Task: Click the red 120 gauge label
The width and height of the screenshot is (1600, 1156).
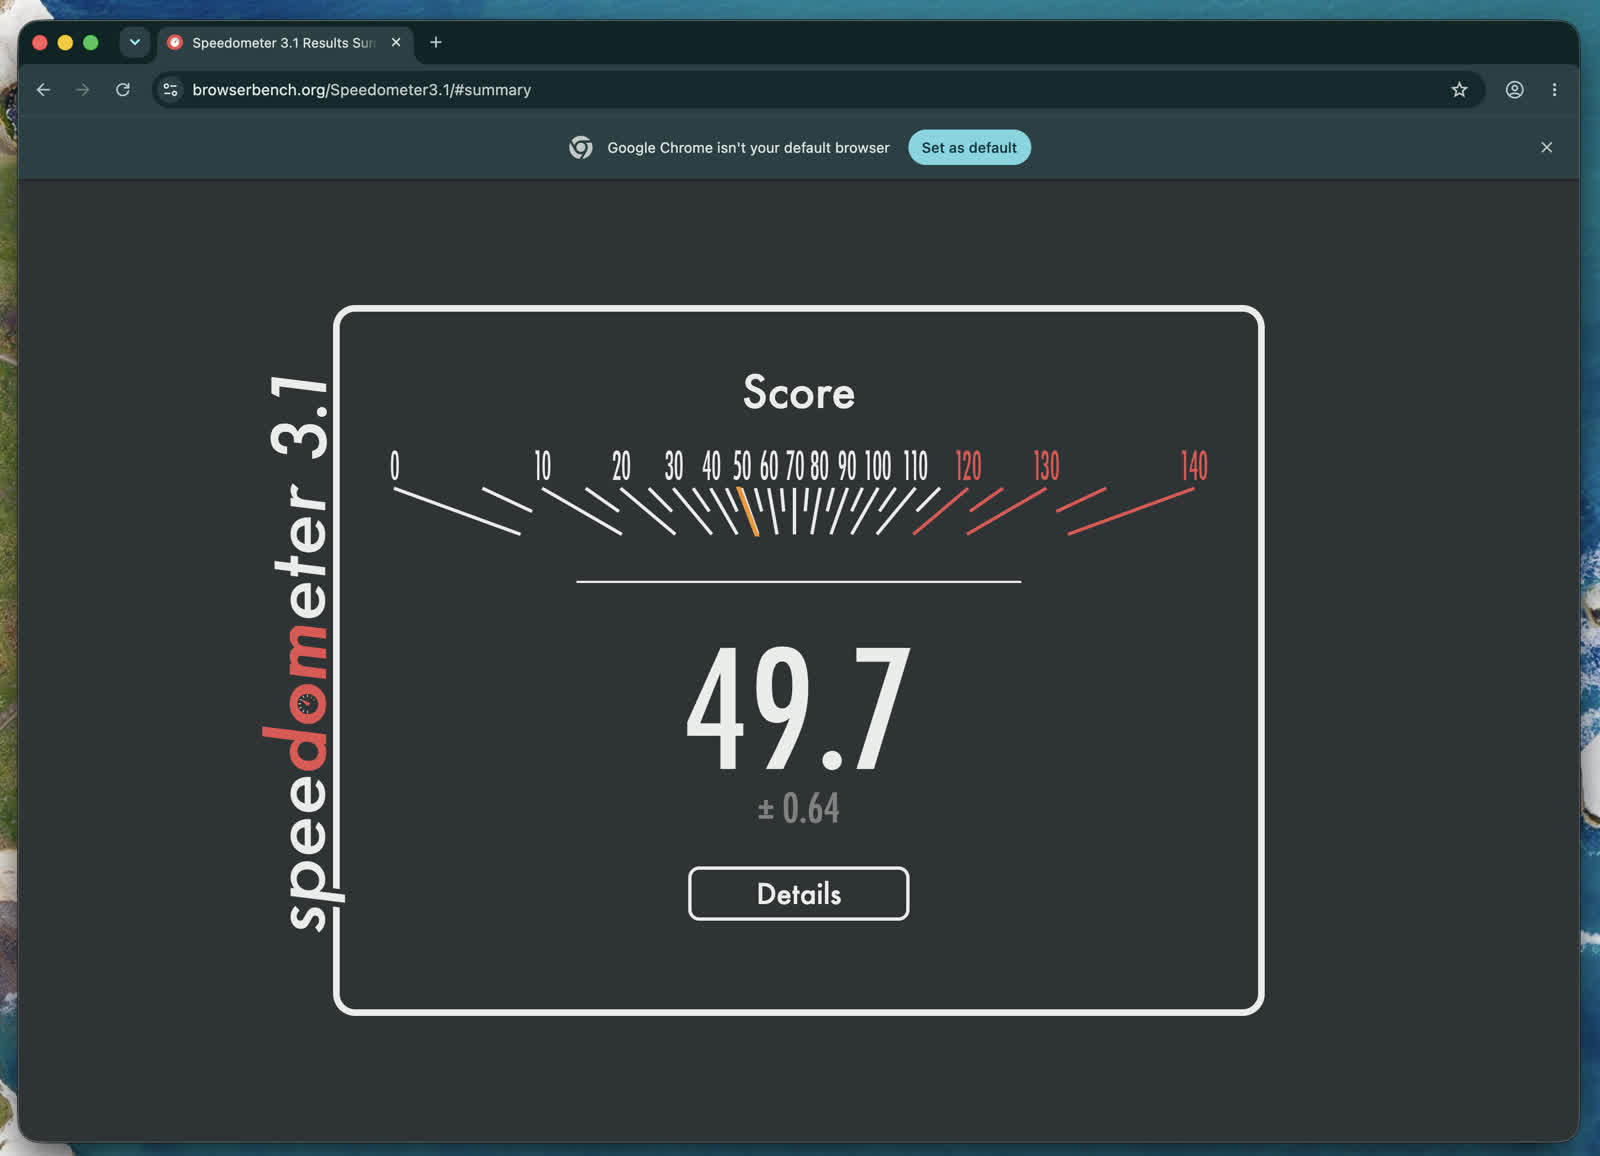Action: (968, 466)
